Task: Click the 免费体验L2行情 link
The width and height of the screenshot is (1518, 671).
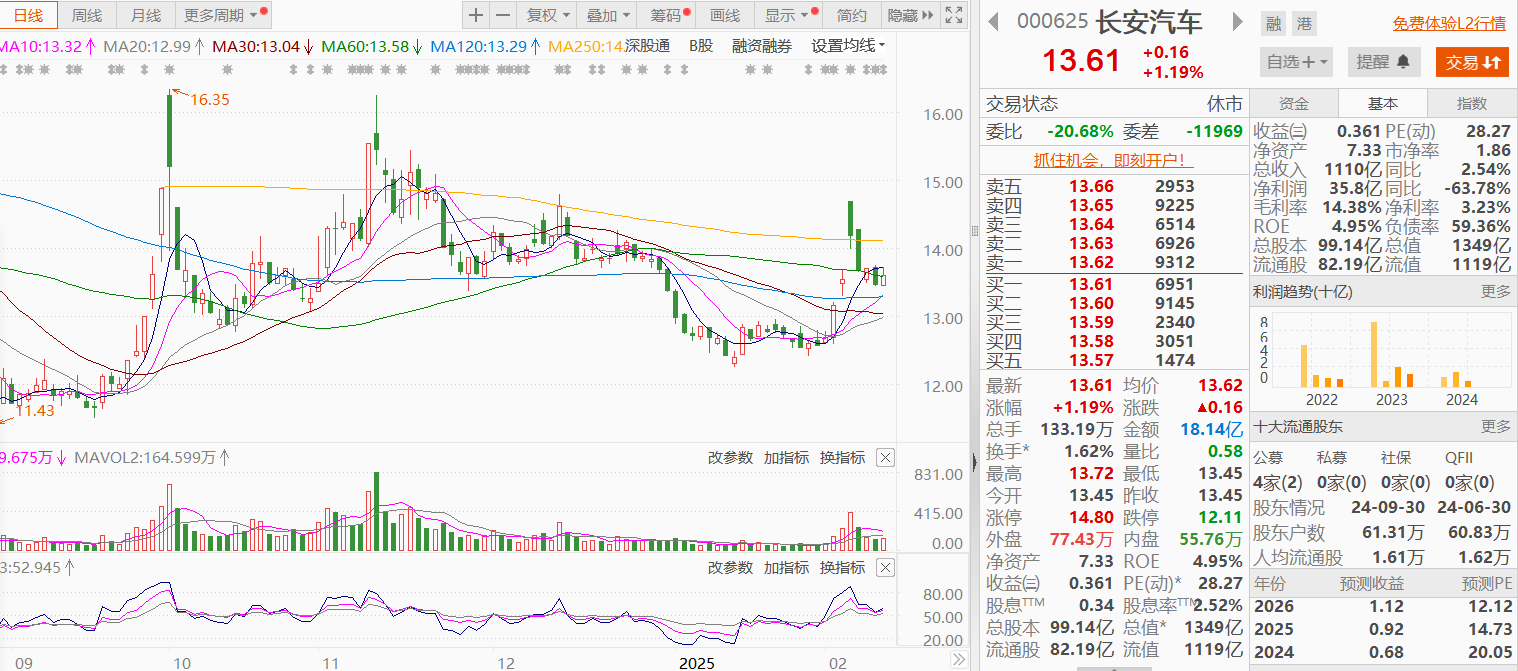Action: (x=1449, y=23)
